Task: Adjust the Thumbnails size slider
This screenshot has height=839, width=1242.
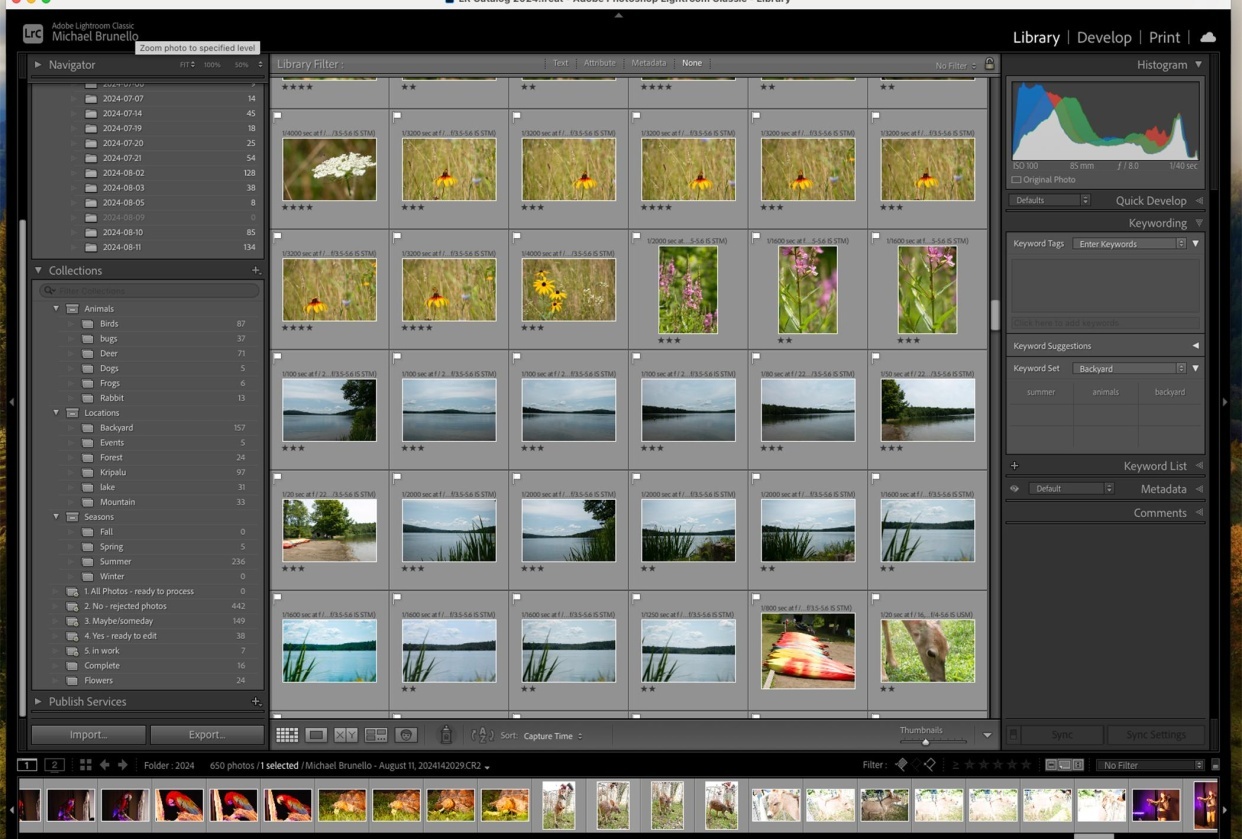Action: click(925, 742)
